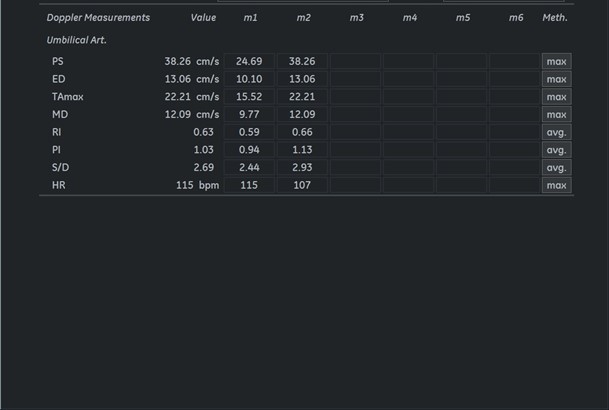This screenshot has height=410, width=609.
Task: Click the MD result 12.09 cm/s
Action: click(x=192, y=115)
